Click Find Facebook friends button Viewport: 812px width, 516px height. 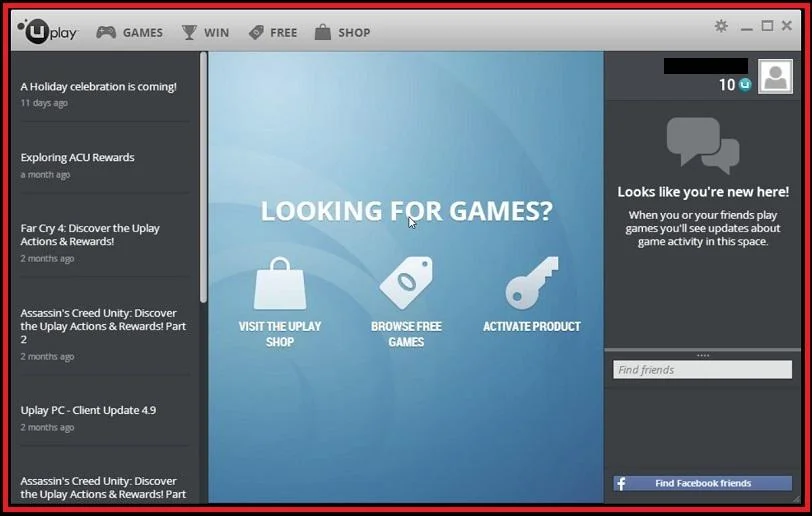pyautogui.click(x=702, y=483)
